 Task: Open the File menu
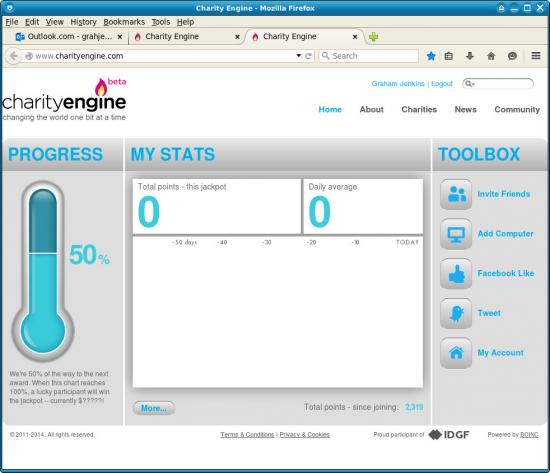(12, 22)
